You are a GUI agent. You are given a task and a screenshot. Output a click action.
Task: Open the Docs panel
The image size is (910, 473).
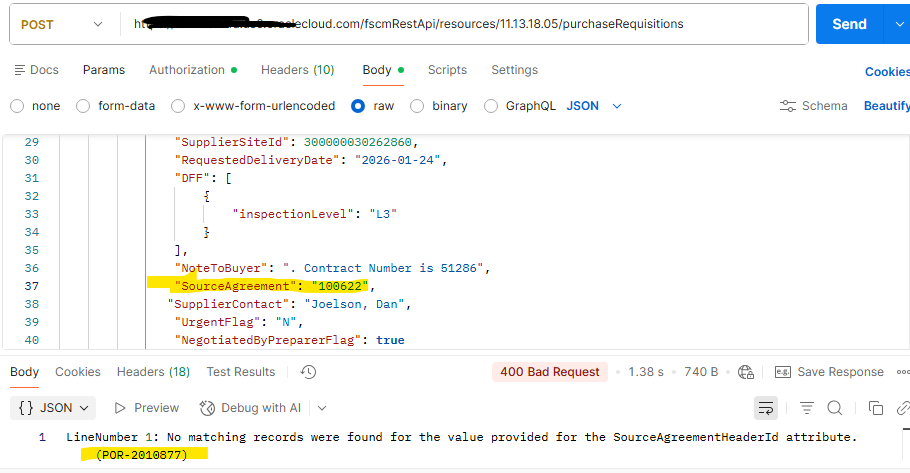pos(36,70)
